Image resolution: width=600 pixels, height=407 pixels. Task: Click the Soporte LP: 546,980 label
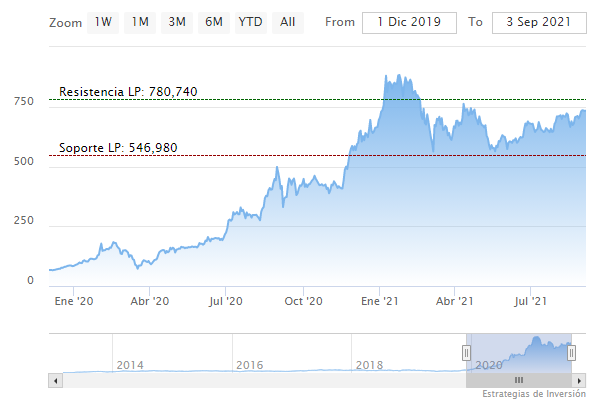pyautogui.click(x=118, y=148)
